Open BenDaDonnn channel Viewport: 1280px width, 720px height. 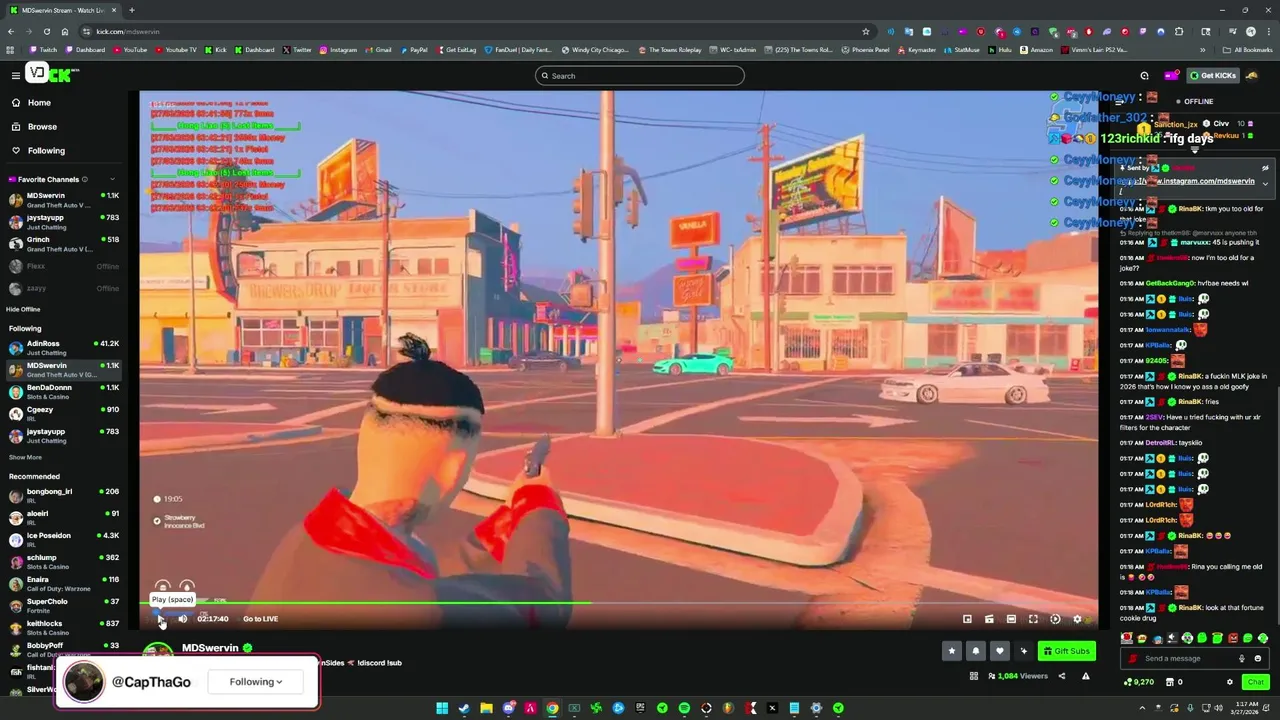point(63,392)
